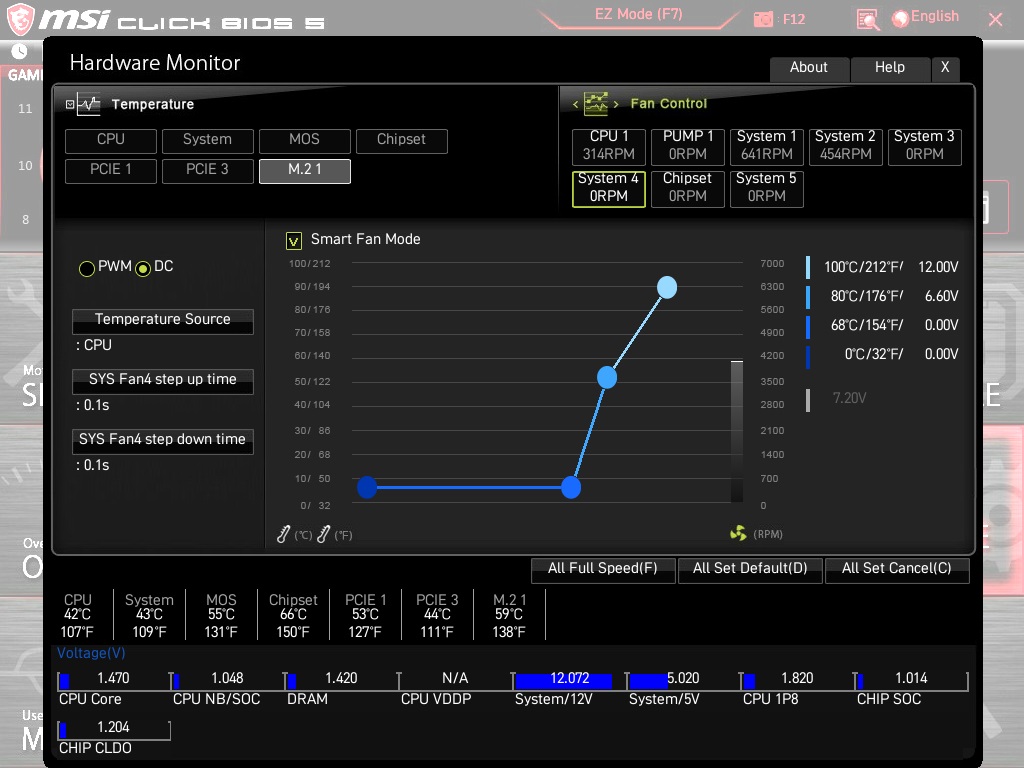1024x768 pixels.
Task: Select the Chipset fan tab
Action: 688,188
